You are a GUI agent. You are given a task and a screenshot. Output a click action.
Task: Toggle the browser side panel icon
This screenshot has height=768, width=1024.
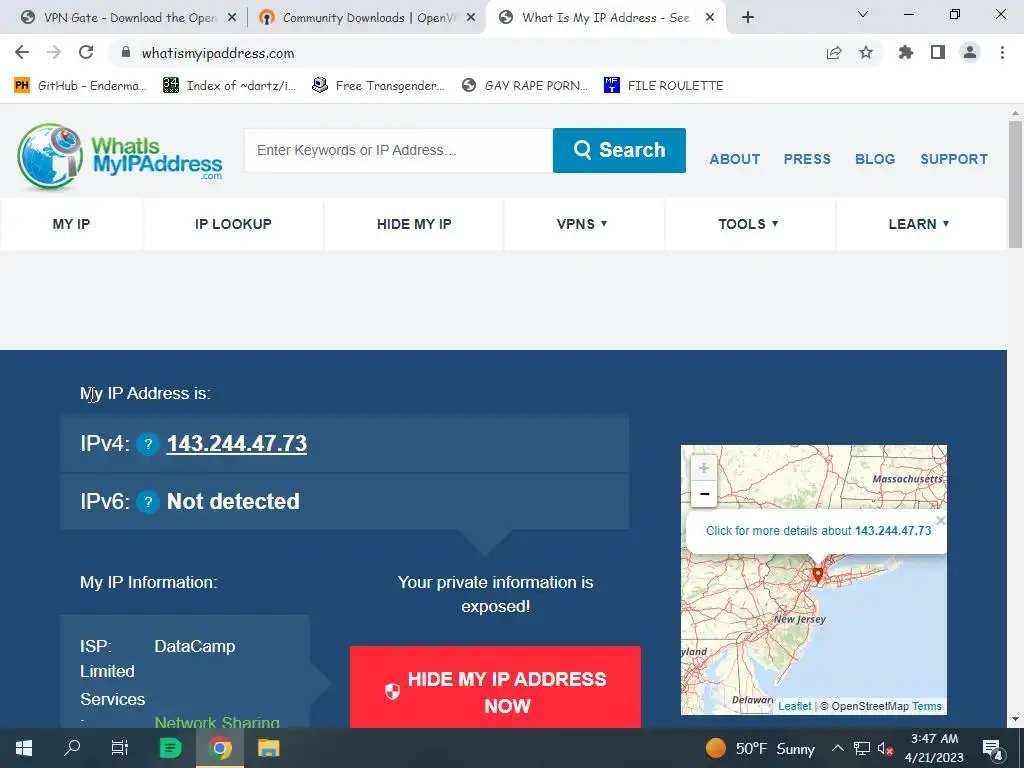pos(938,52)
